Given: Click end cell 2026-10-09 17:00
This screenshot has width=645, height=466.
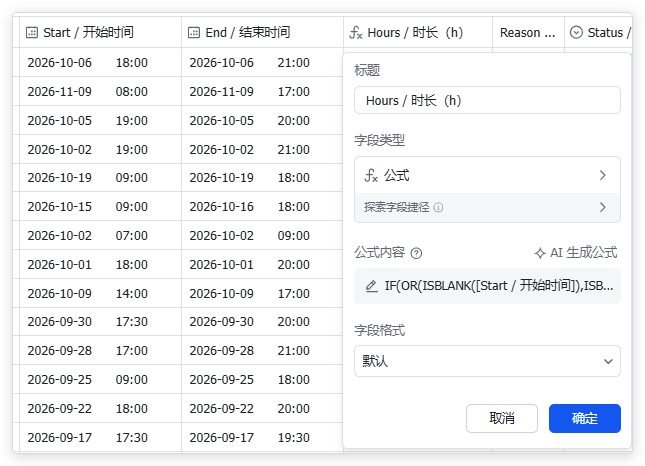Looking at the screenshot, I should coord(262,293).
